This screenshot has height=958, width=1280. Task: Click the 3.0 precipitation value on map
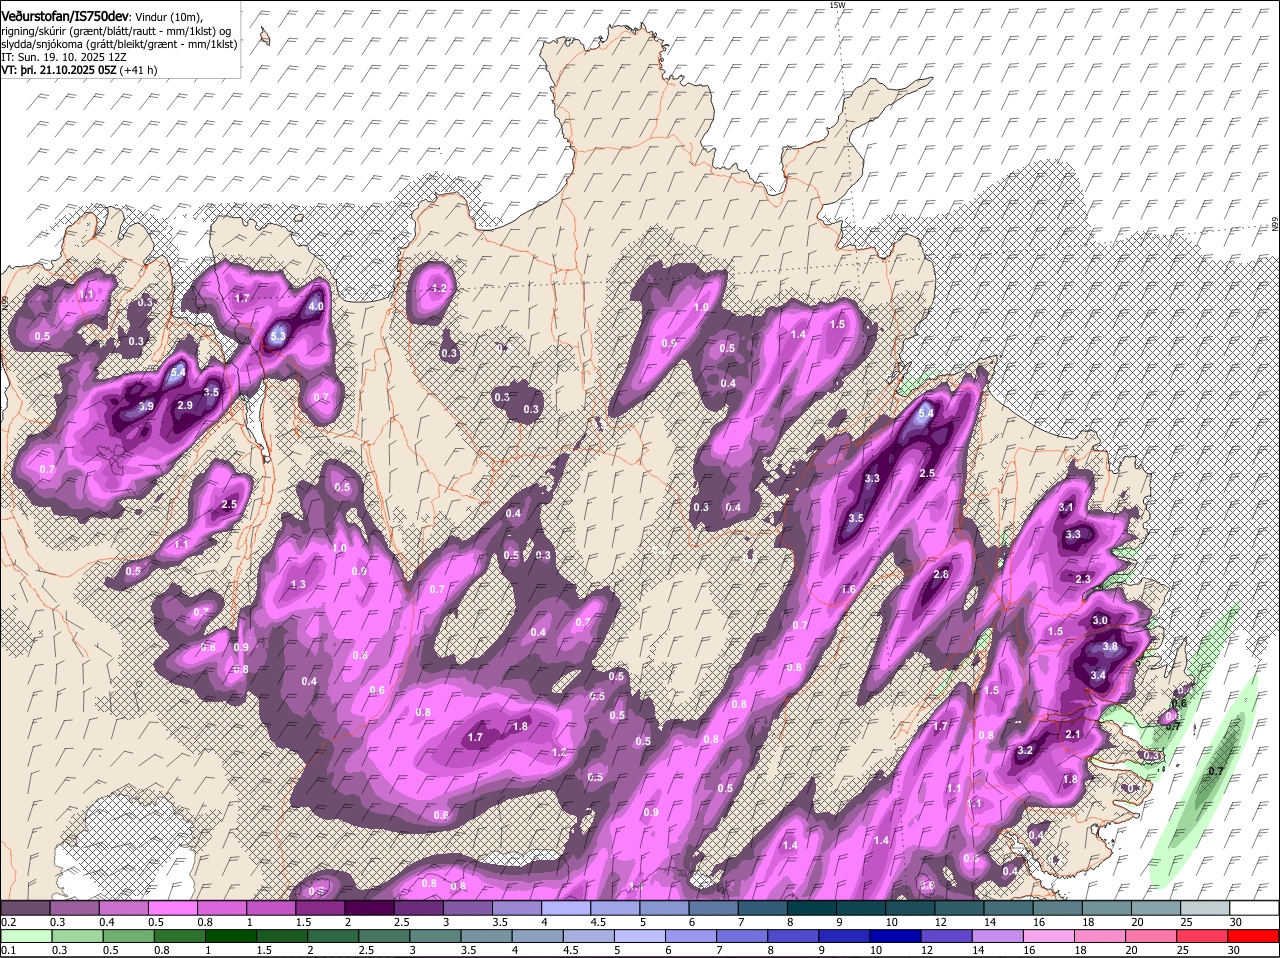(x=1100, y=621)
